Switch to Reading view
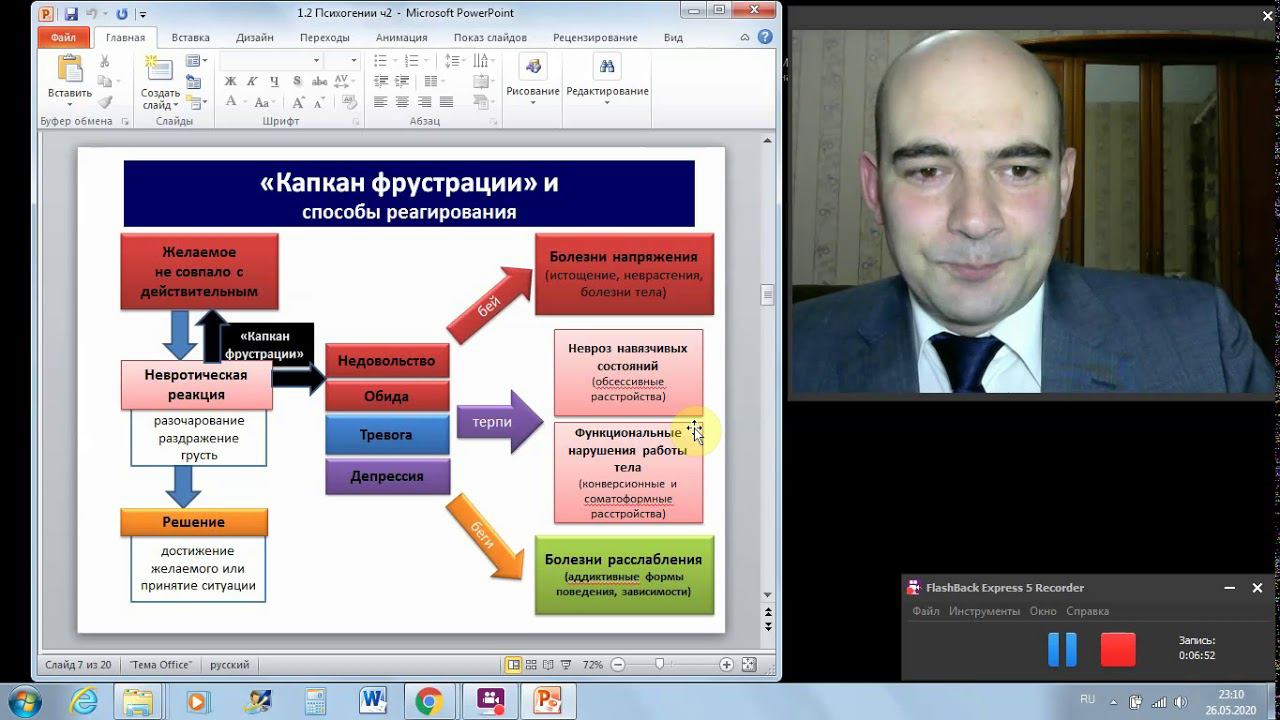The width and height of the screenshot is (1280, 720). tap(549, 664)
